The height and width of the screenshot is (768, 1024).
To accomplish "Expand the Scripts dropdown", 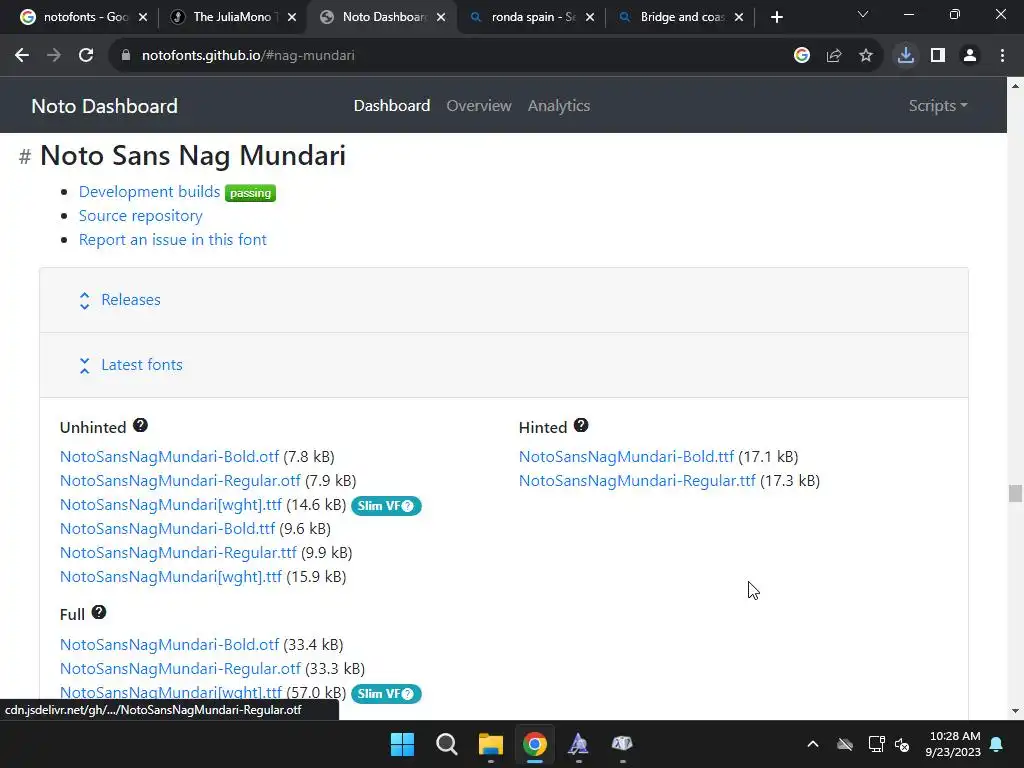I will 938,106.
